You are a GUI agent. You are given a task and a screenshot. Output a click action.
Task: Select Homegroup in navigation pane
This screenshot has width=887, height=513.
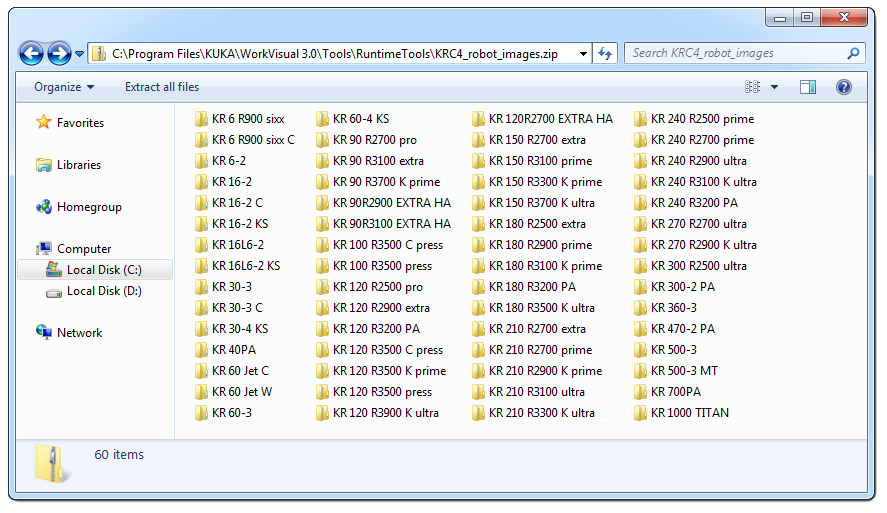(79, 207)
